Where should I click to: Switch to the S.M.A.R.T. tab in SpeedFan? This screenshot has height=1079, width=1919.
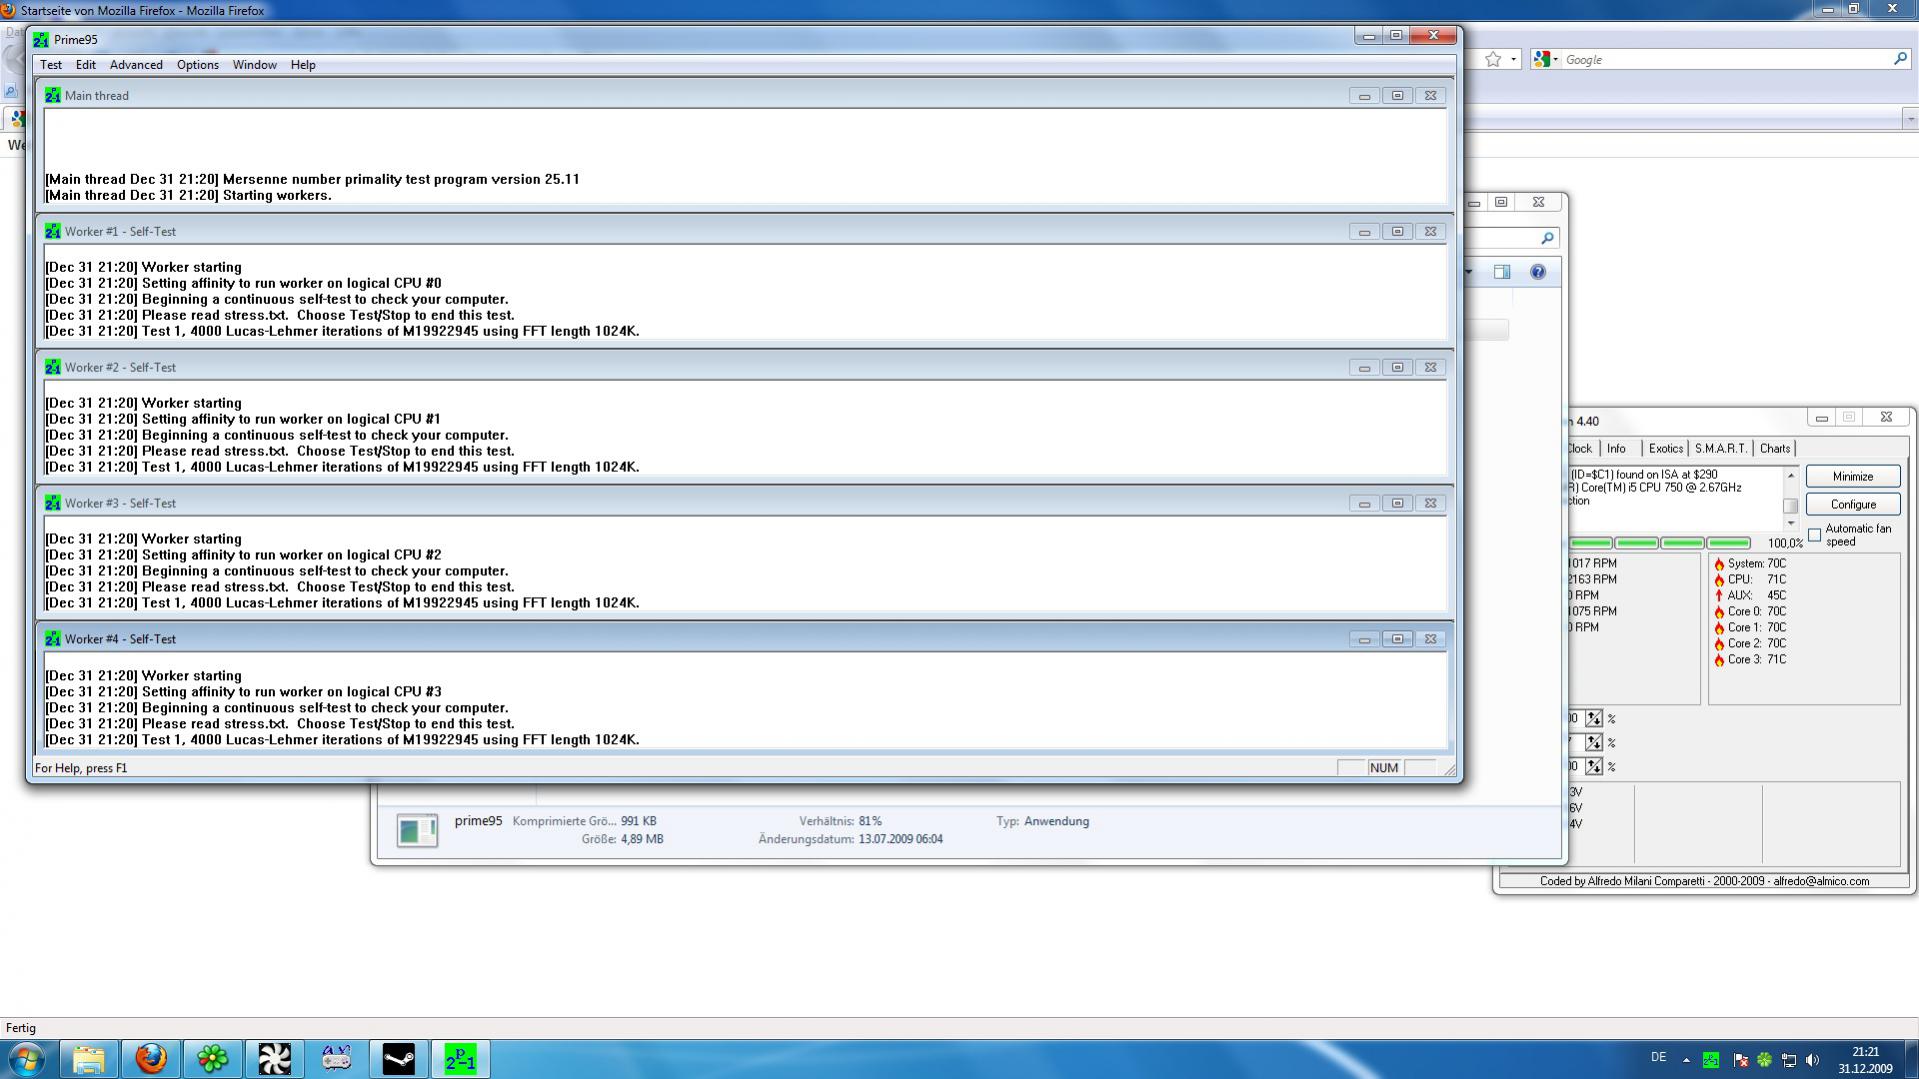(1721, 449)
